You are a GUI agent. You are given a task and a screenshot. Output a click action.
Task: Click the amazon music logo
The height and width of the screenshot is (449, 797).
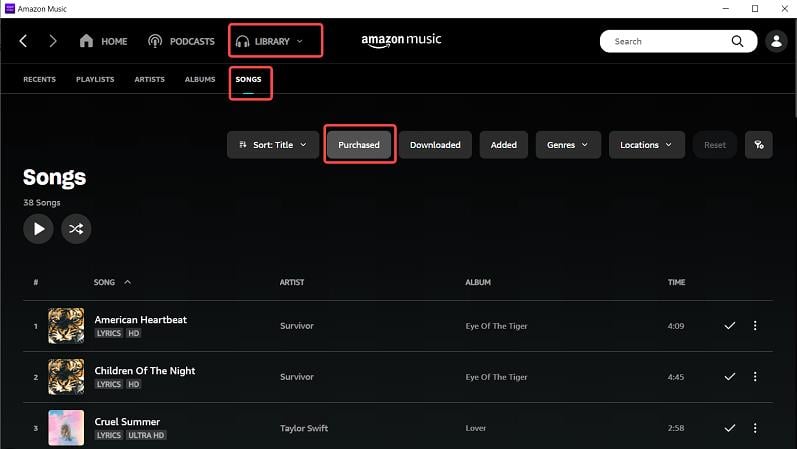[401, 41]
